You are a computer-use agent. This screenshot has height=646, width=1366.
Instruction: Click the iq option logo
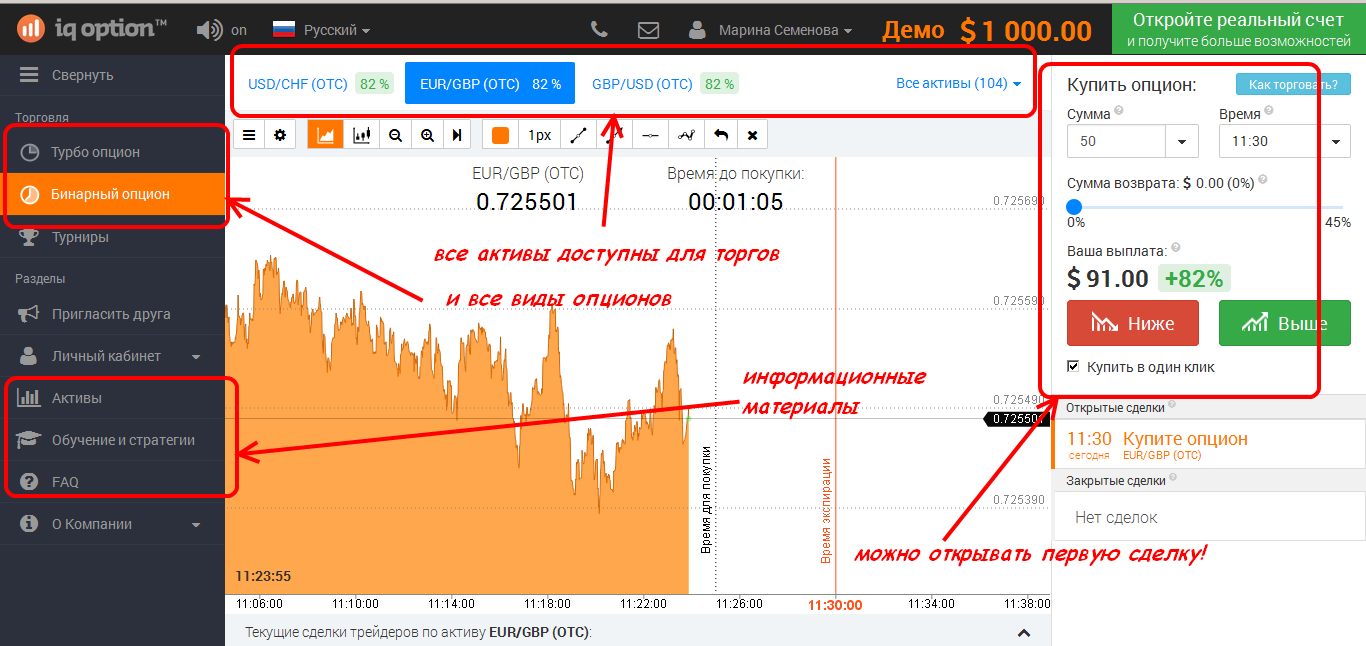[x=91, y=29]
